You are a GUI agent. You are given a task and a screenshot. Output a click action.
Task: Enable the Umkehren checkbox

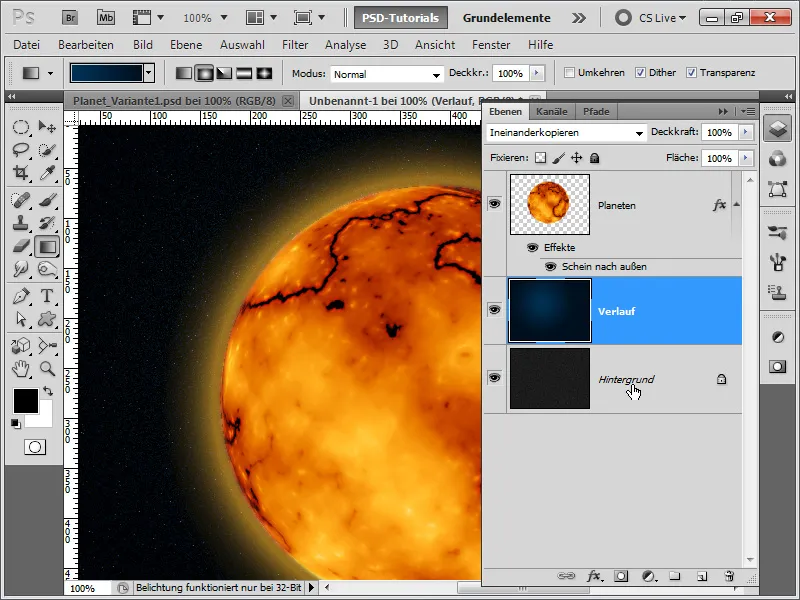pyautogui.click(x=569, y=72)
